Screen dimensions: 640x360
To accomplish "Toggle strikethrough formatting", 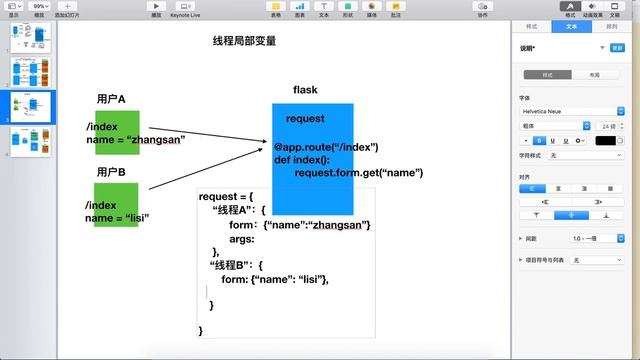I will tap(566, 141).
